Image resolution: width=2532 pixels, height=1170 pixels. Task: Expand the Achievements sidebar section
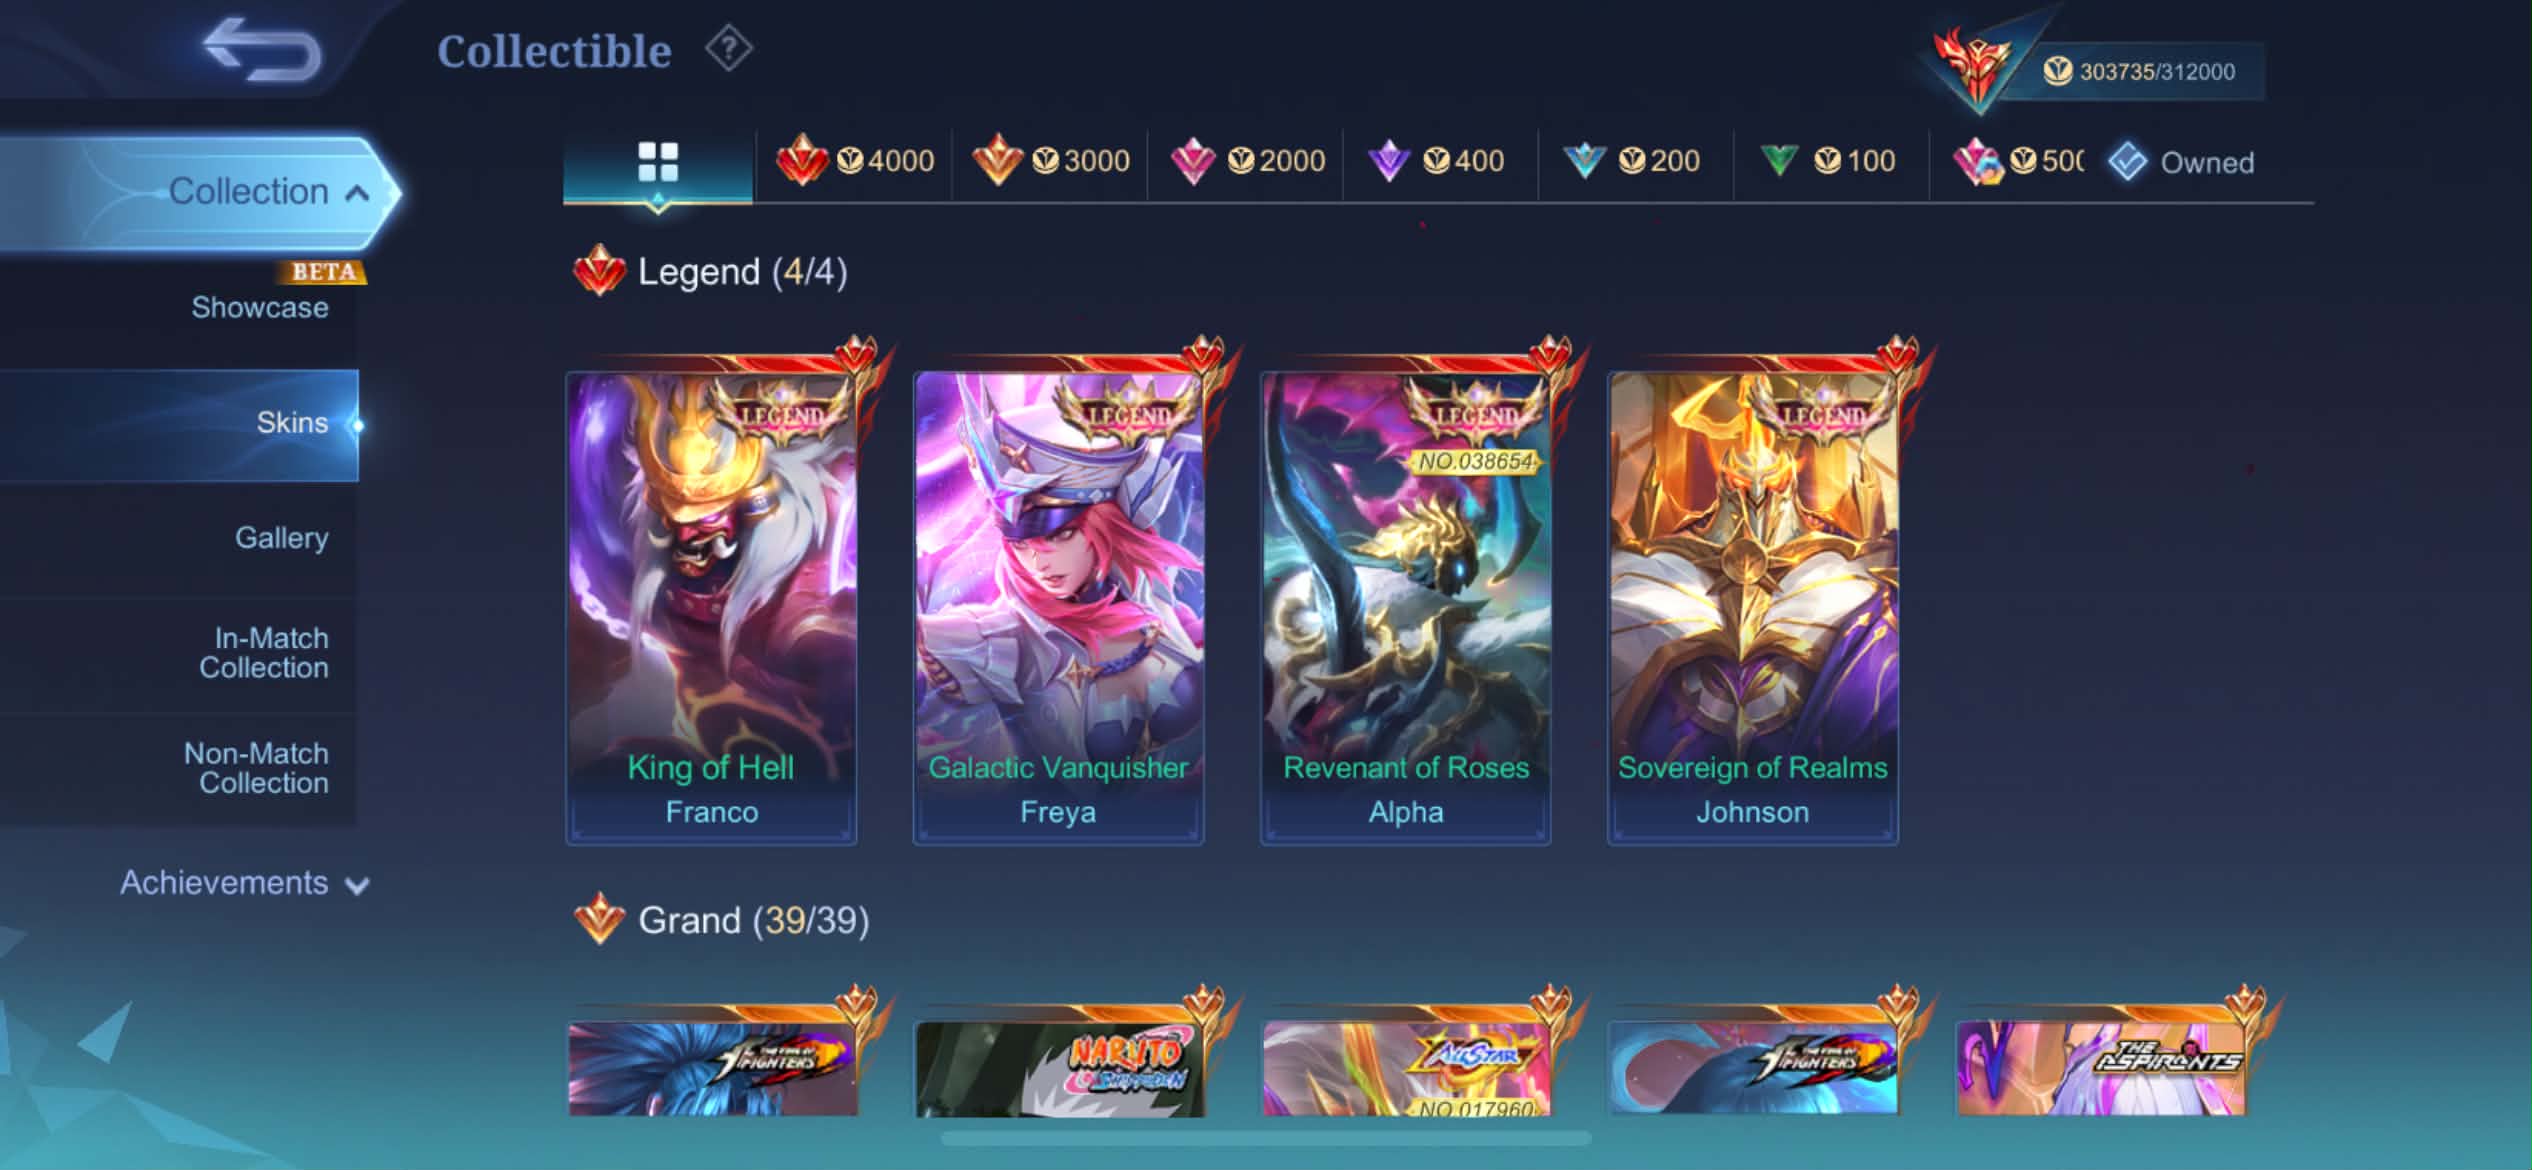(x=244, y=884)
